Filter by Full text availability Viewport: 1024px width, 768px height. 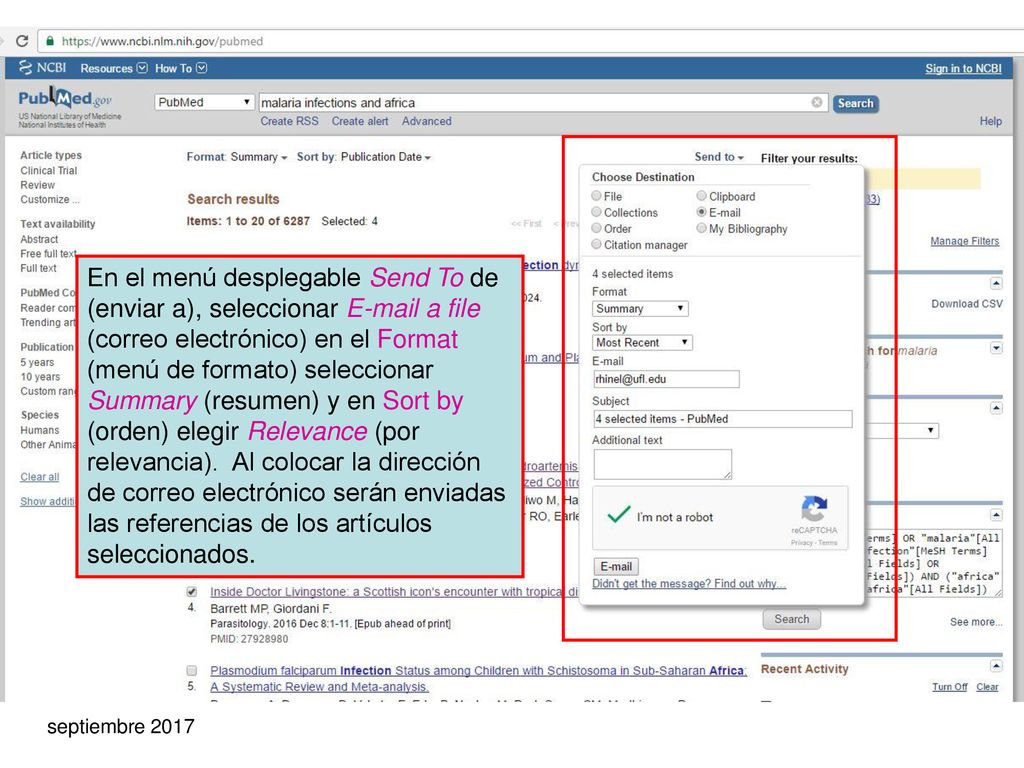[38, 268]
